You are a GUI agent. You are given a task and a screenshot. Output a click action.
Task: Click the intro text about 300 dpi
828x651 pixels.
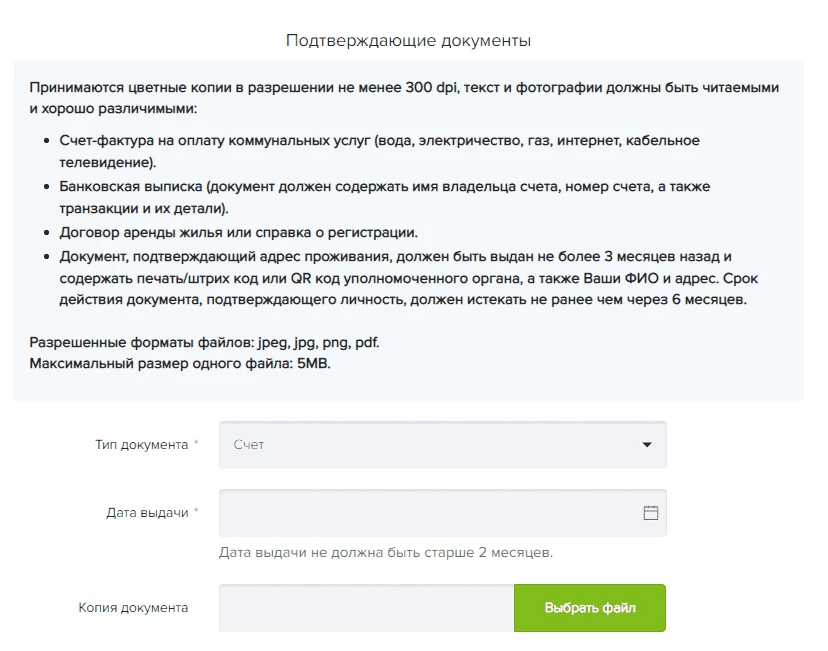click(404, 98)
